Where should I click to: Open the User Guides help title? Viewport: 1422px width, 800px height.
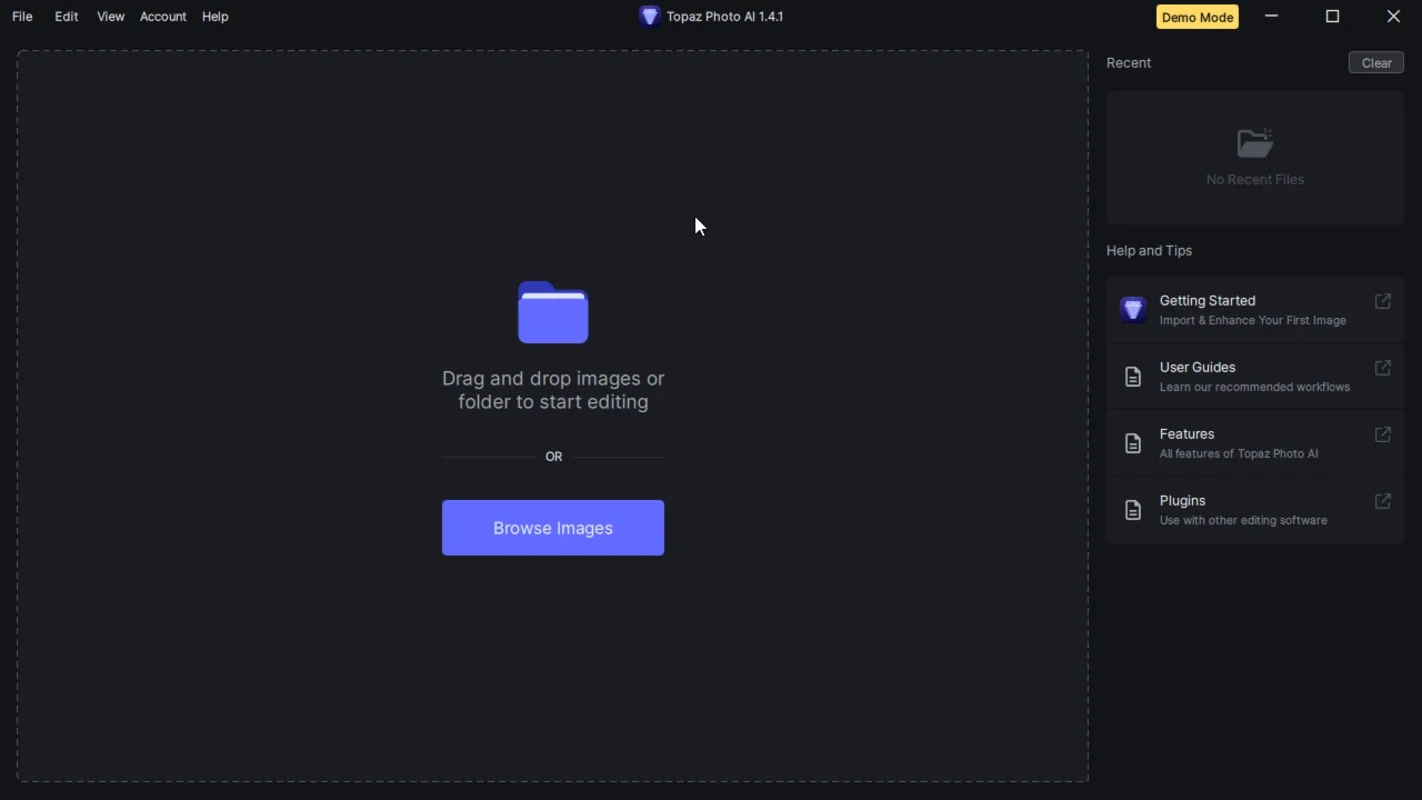[1197, 367]
